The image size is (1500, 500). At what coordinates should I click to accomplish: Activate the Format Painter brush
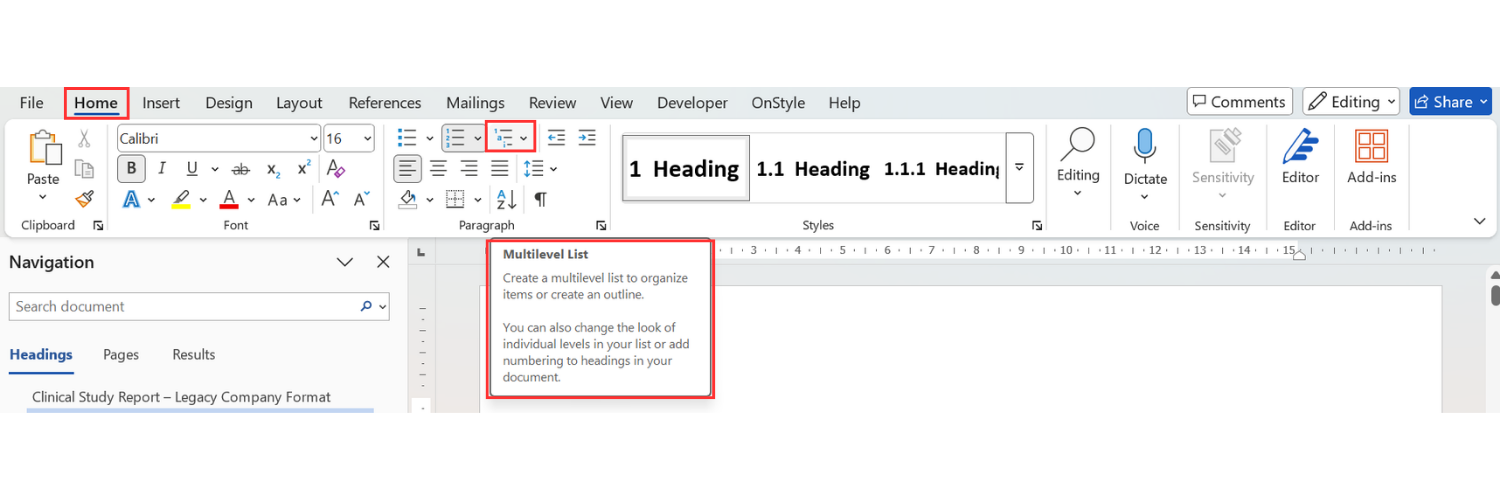pos(85,199)
